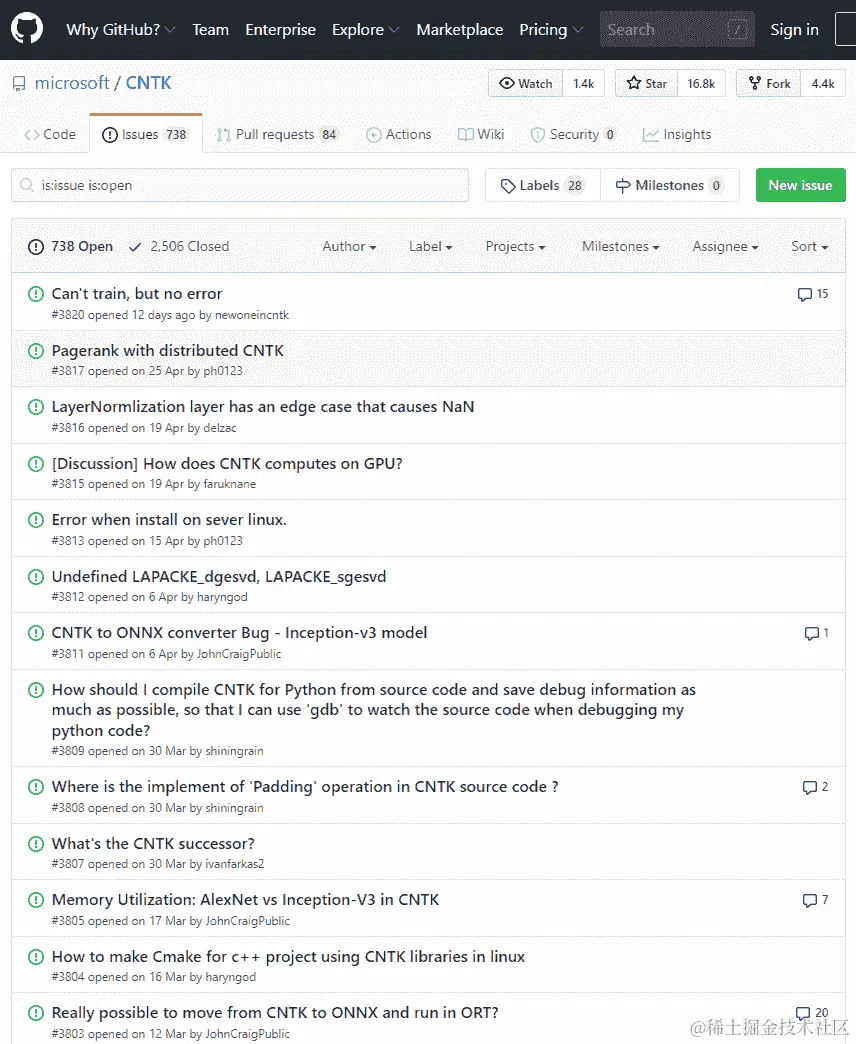Click the repository book icon beside microsoft
The height and width of the screenshot is (1044, 856).
click(19, 84)
